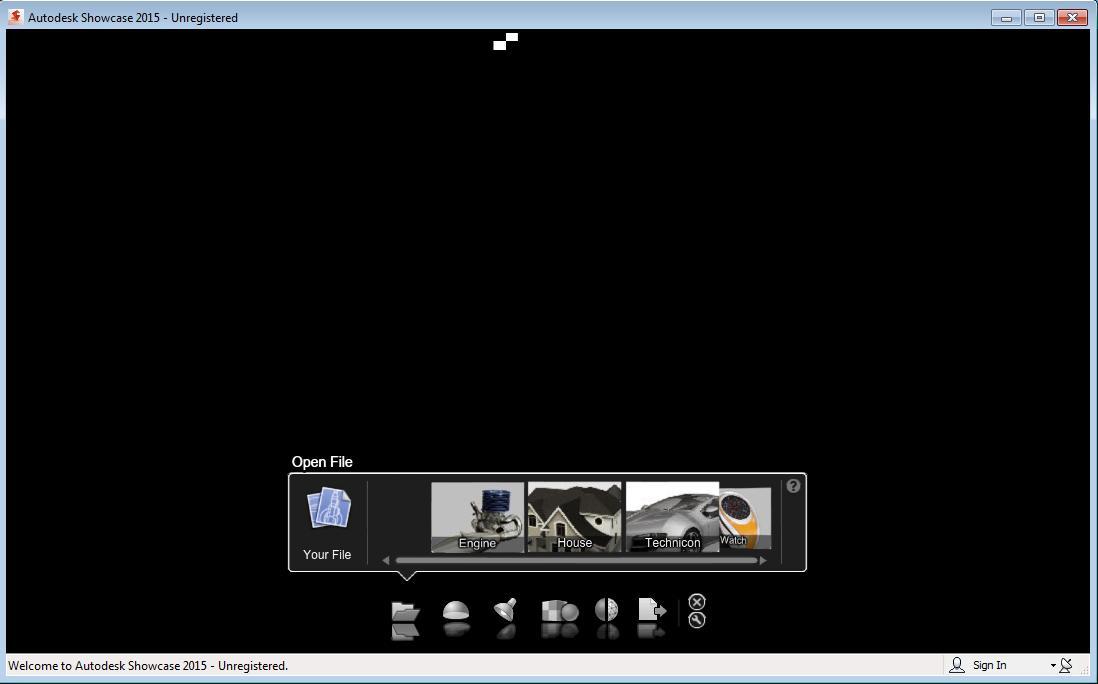Viewport: 1098px width, 684px height.
Task: Open the visual styles sphere icon
Action: point(606,610)
